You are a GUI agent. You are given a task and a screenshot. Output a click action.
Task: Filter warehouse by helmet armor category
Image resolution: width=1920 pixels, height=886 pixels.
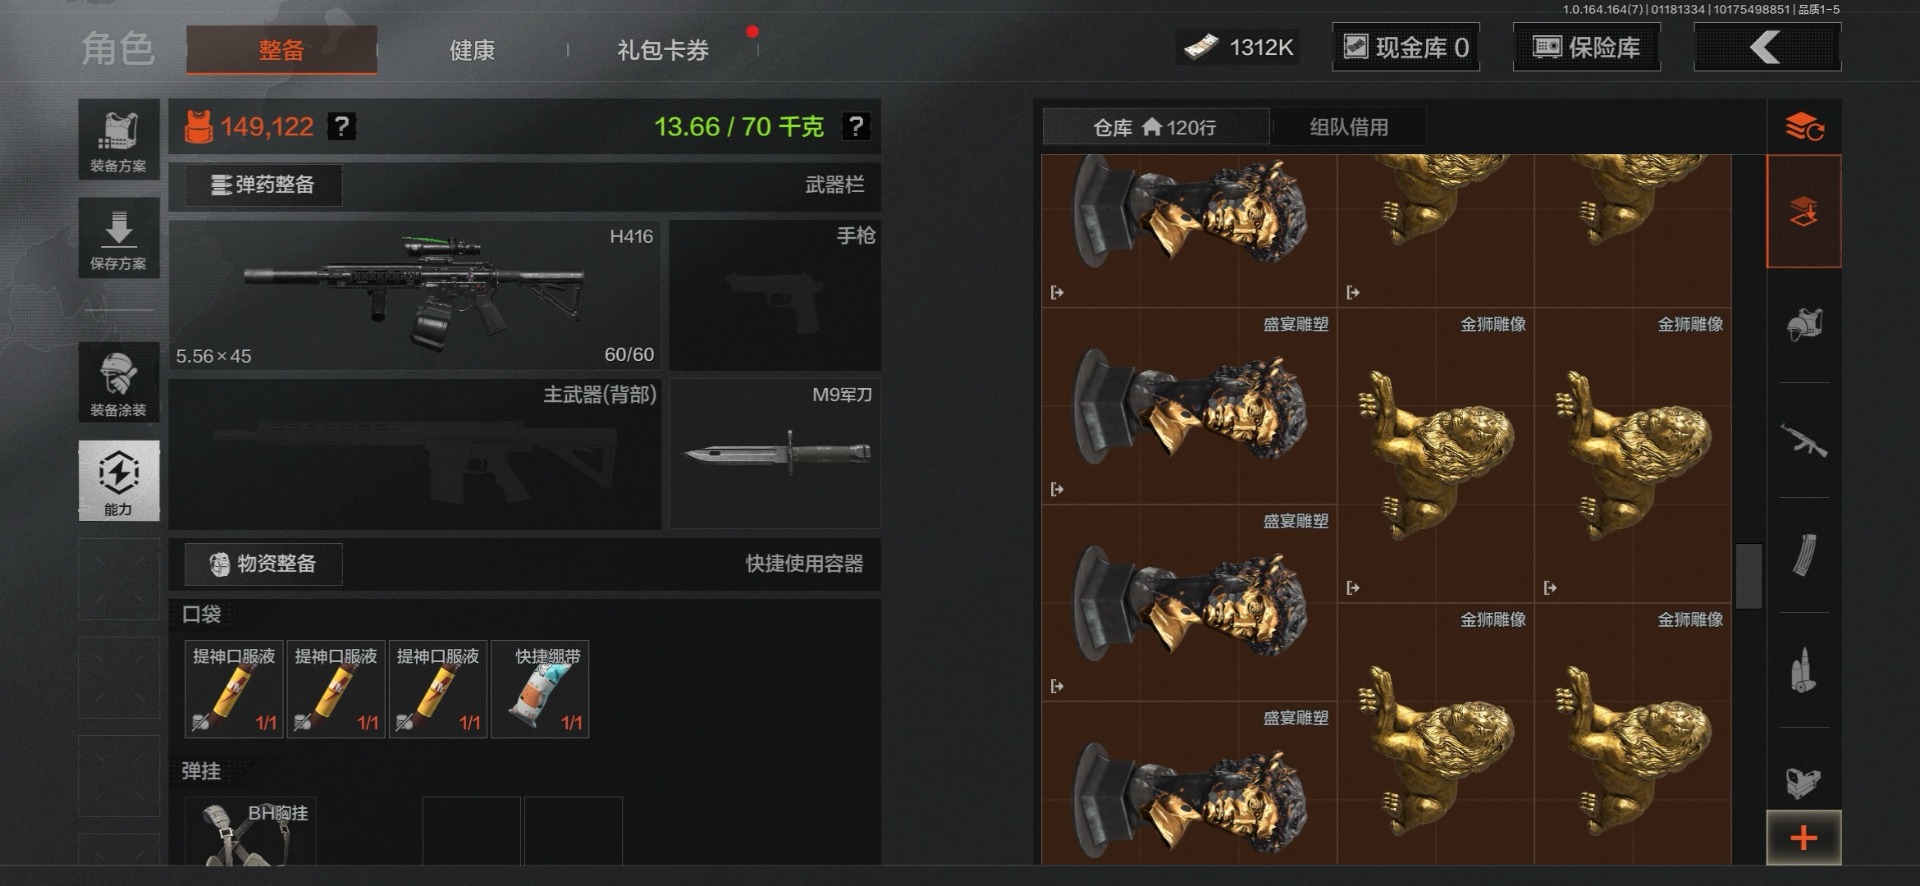1804,325
